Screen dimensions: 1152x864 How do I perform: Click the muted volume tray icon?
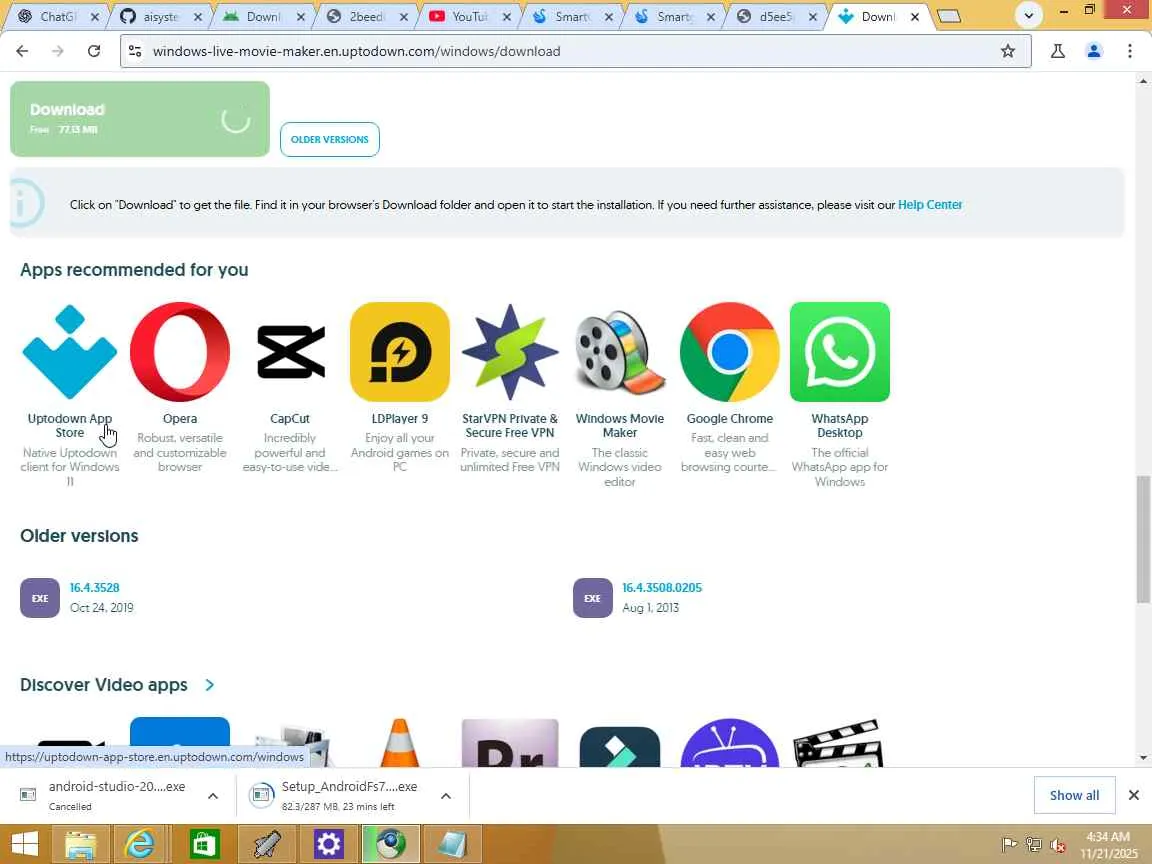pyautogui.click(x=1058, y=845)
